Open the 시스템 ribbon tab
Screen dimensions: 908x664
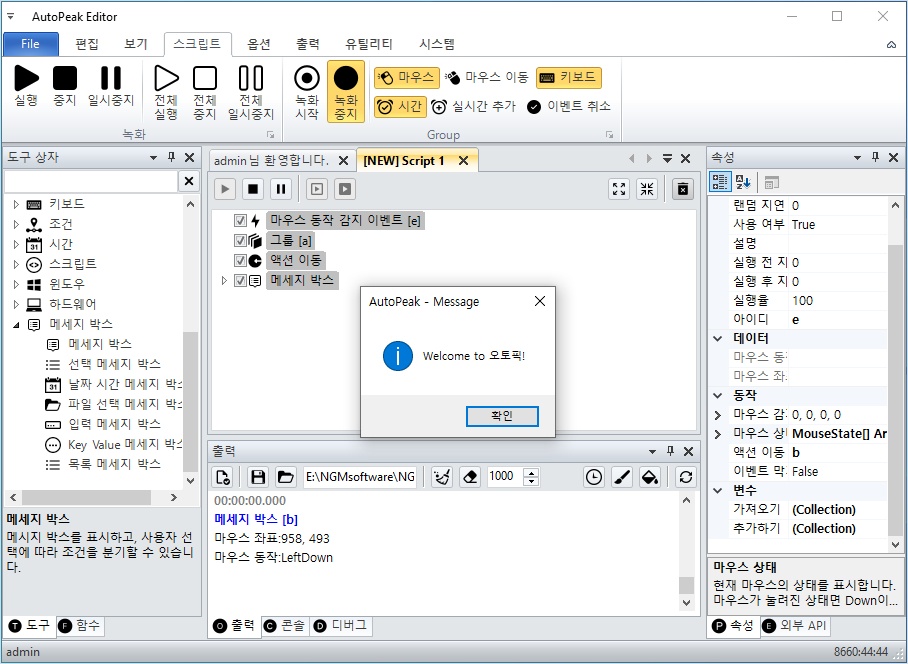pyautogui.click(x=437, y=44)
